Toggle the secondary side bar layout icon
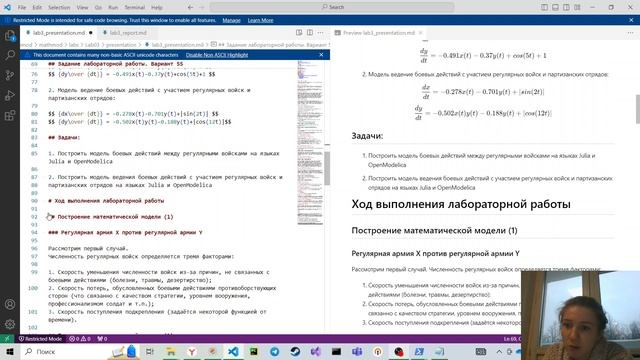This screenshot has width=640, height=360. [x=567, y=7]
